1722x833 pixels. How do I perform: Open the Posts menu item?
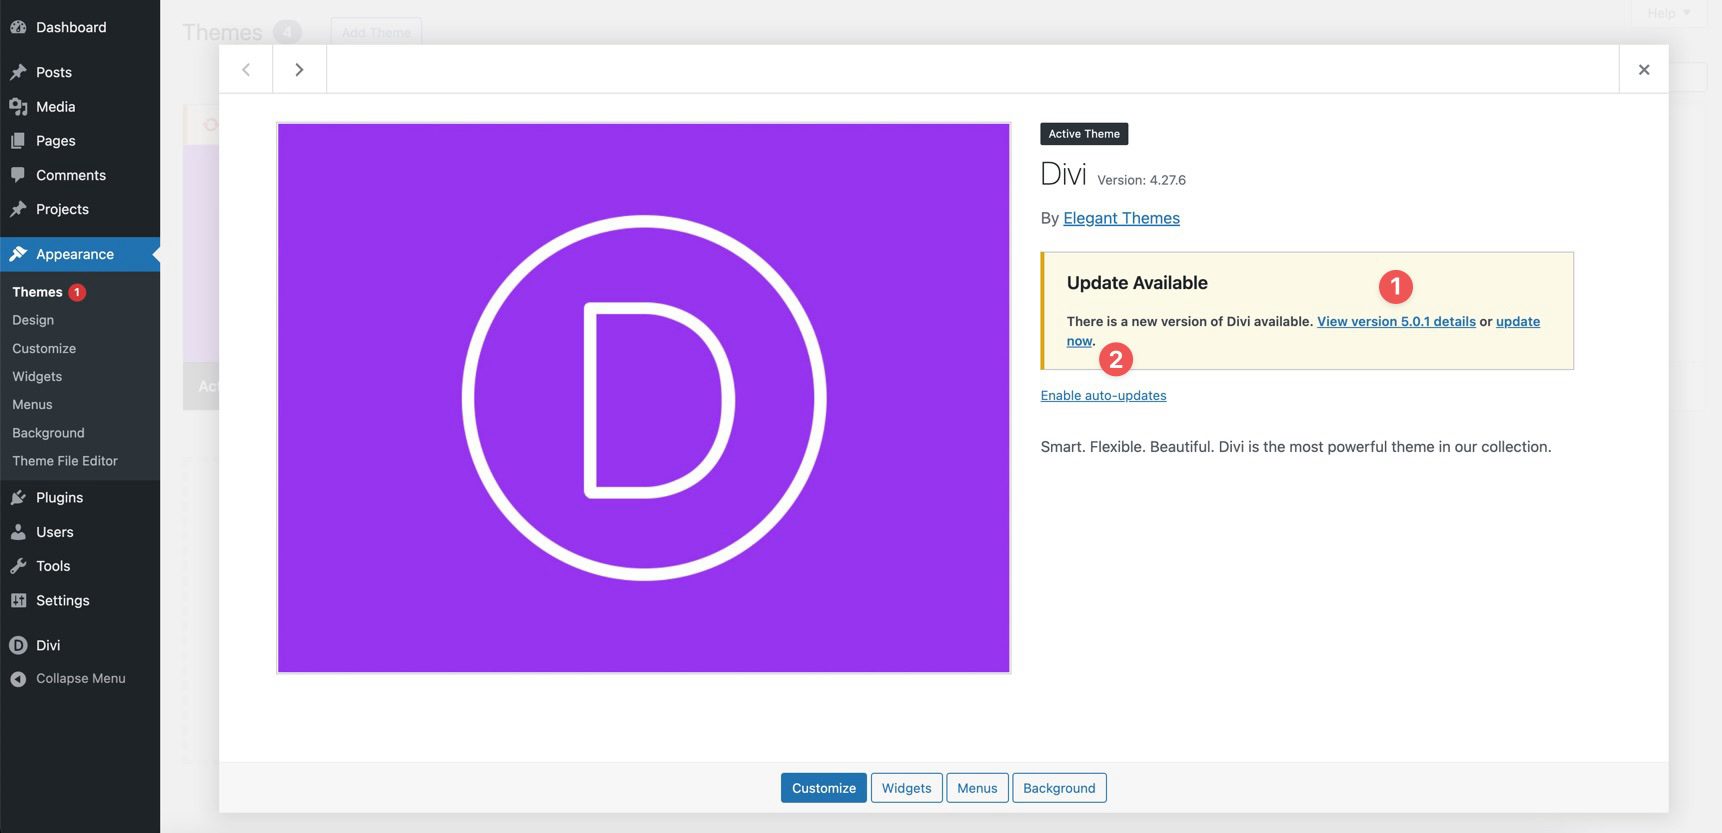(80, 72)
